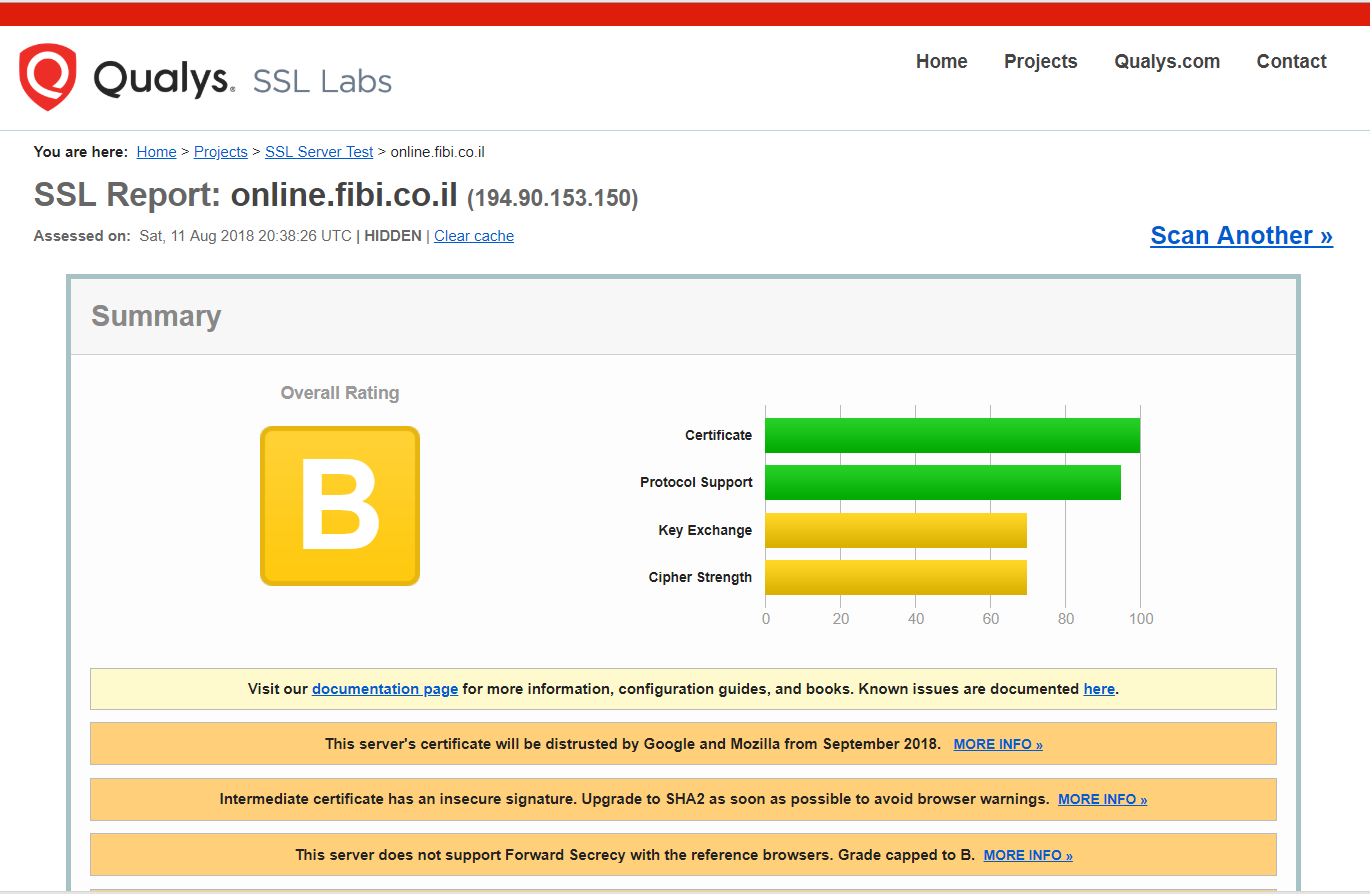Click the 'Summary' section heading
This screenshot has height=894, width=1370.
pos(156,316)
